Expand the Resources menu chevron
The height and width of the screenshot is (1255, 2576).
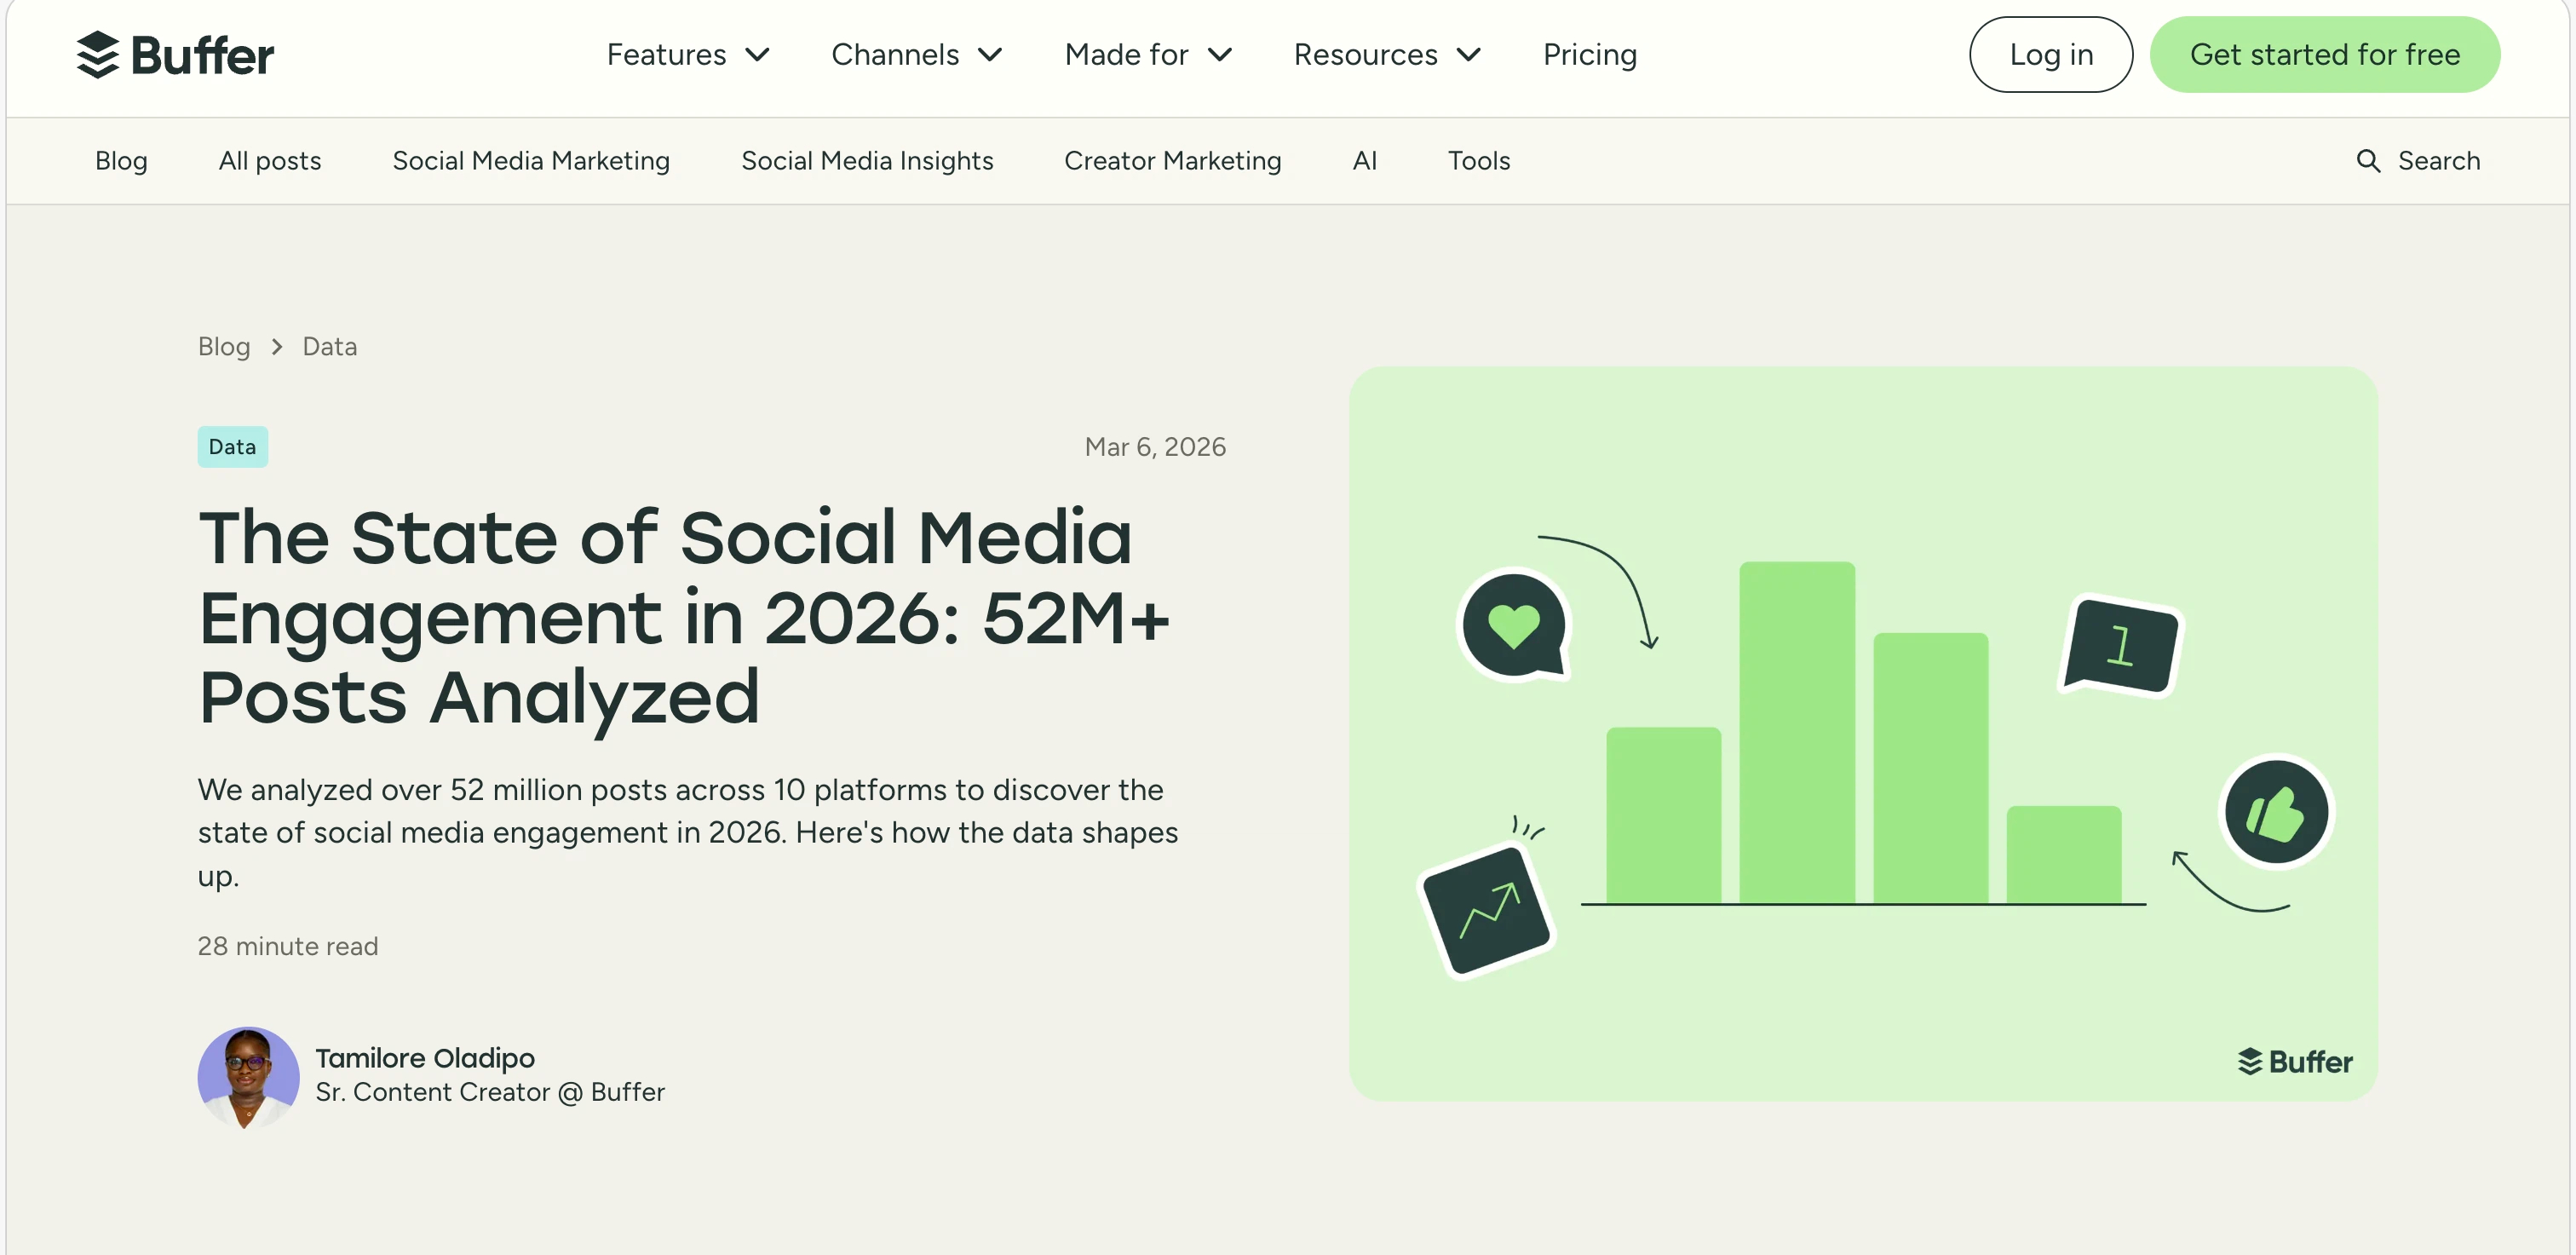click(1468, 55)
